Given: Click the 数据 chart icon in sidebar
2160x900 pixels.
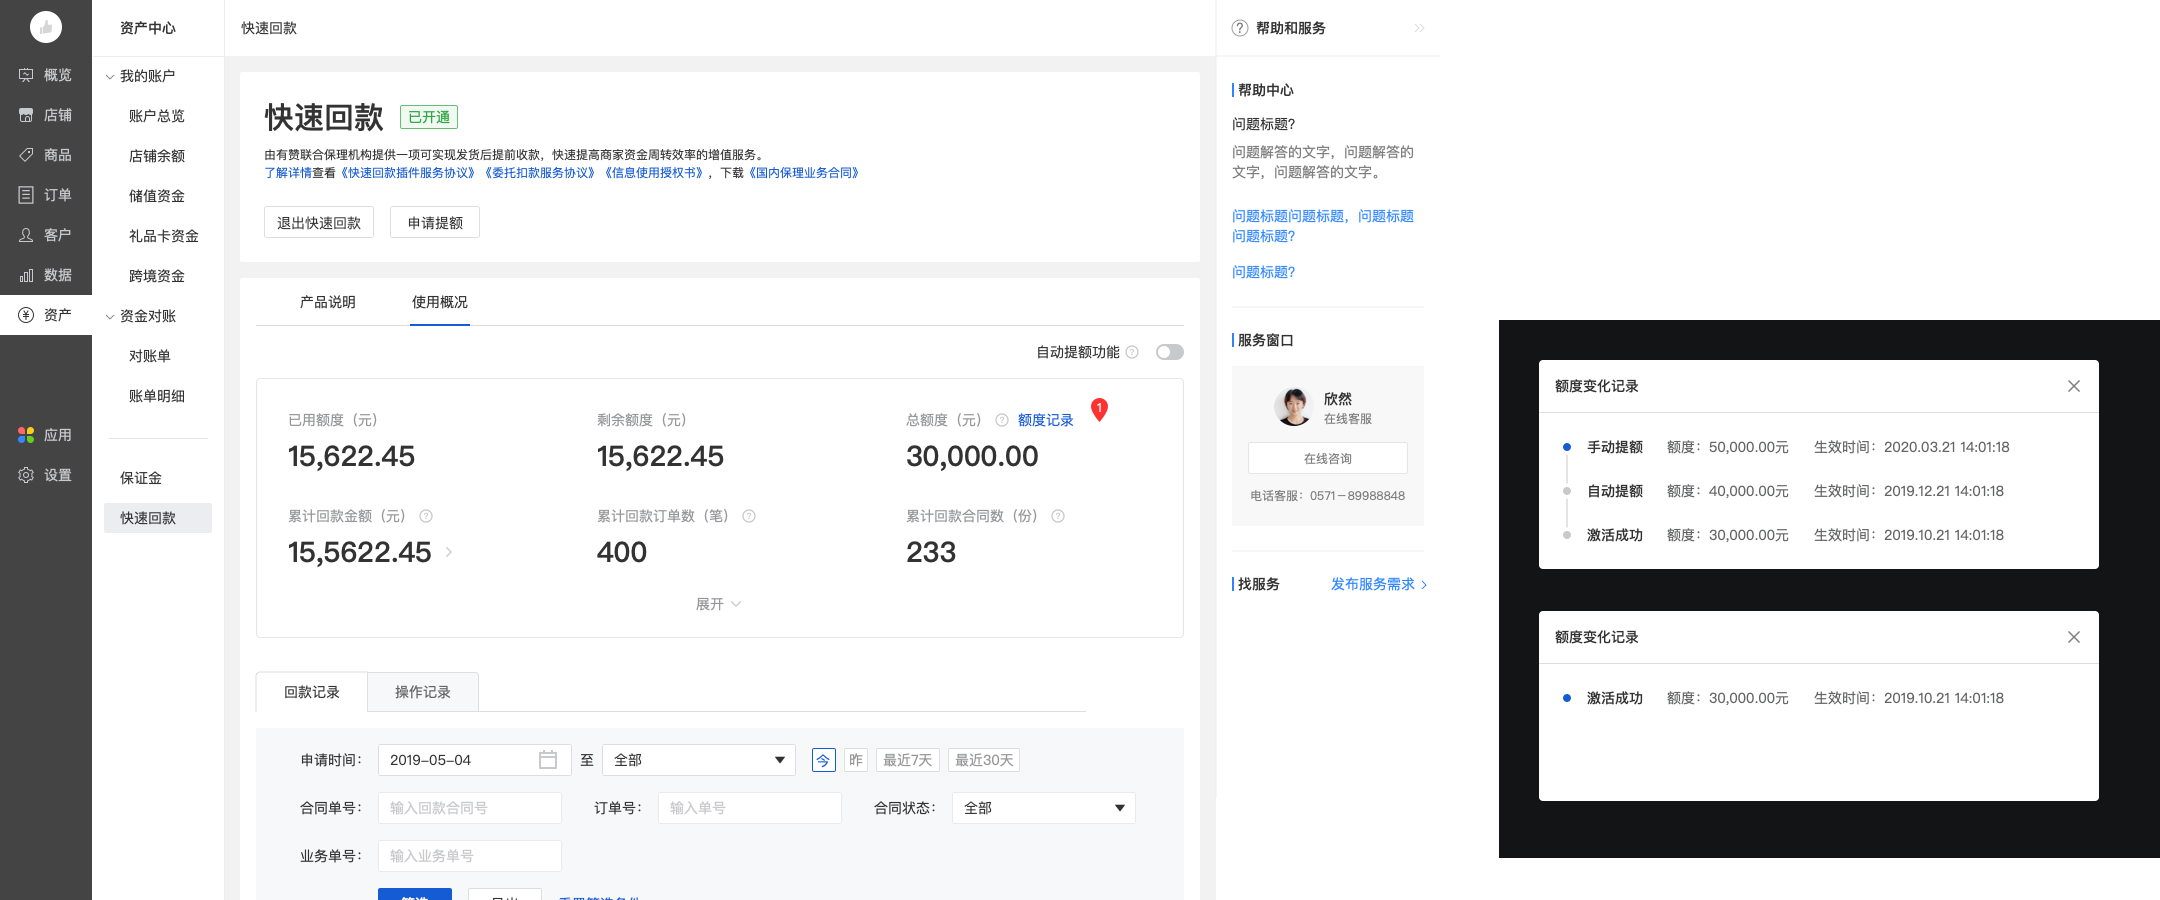Looking at the screenshot, I should [26, 275].
